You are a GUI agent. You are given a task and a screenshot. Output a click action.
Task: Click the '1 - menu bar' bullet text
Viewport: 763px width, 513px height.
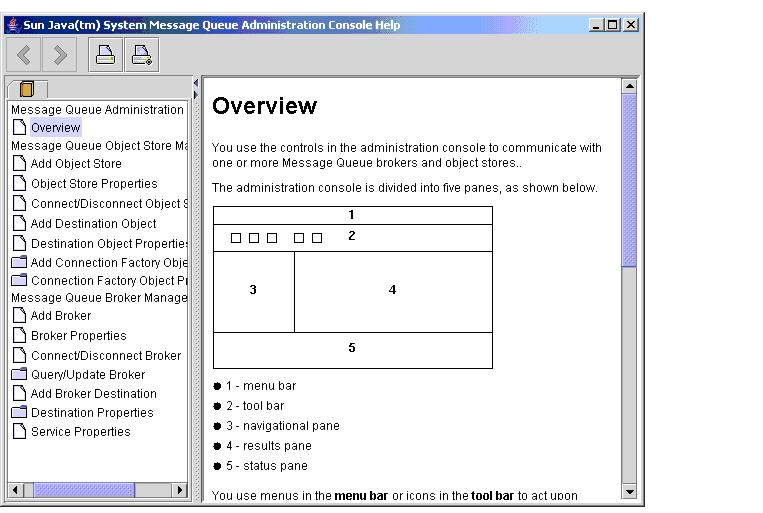[261, 386]
